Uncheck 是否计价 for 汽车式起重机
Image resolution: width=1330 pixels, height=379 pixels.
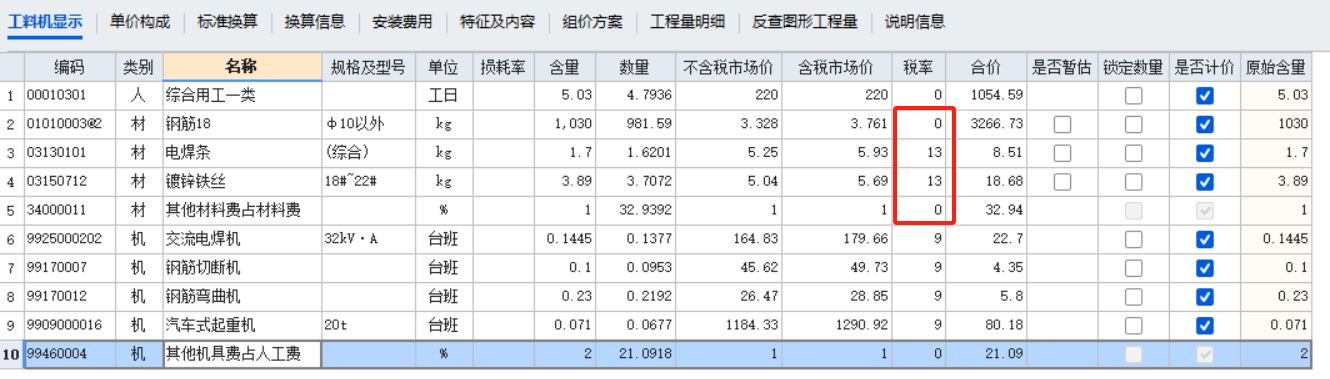click(x=1204, y=326)
